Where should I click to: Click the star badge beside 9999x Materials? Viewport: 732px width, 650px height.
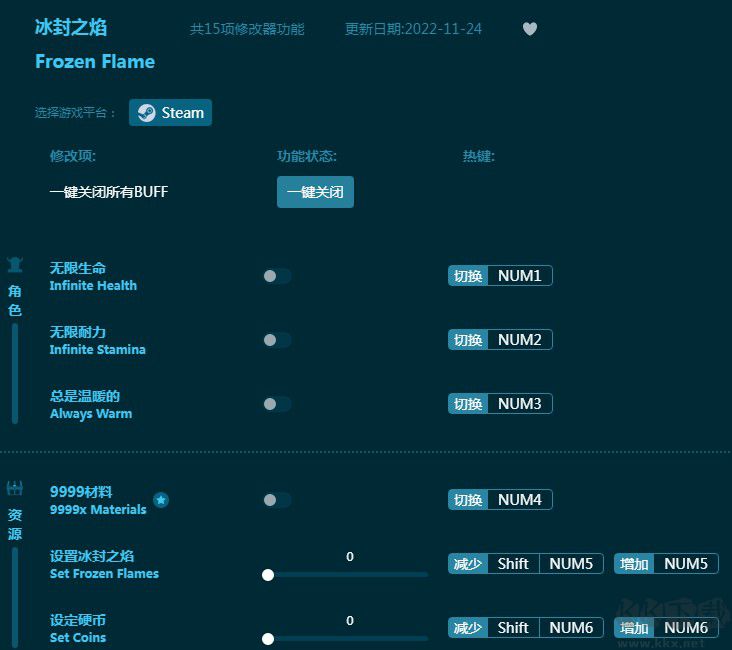pyautogui.click(x=161, y=500)
